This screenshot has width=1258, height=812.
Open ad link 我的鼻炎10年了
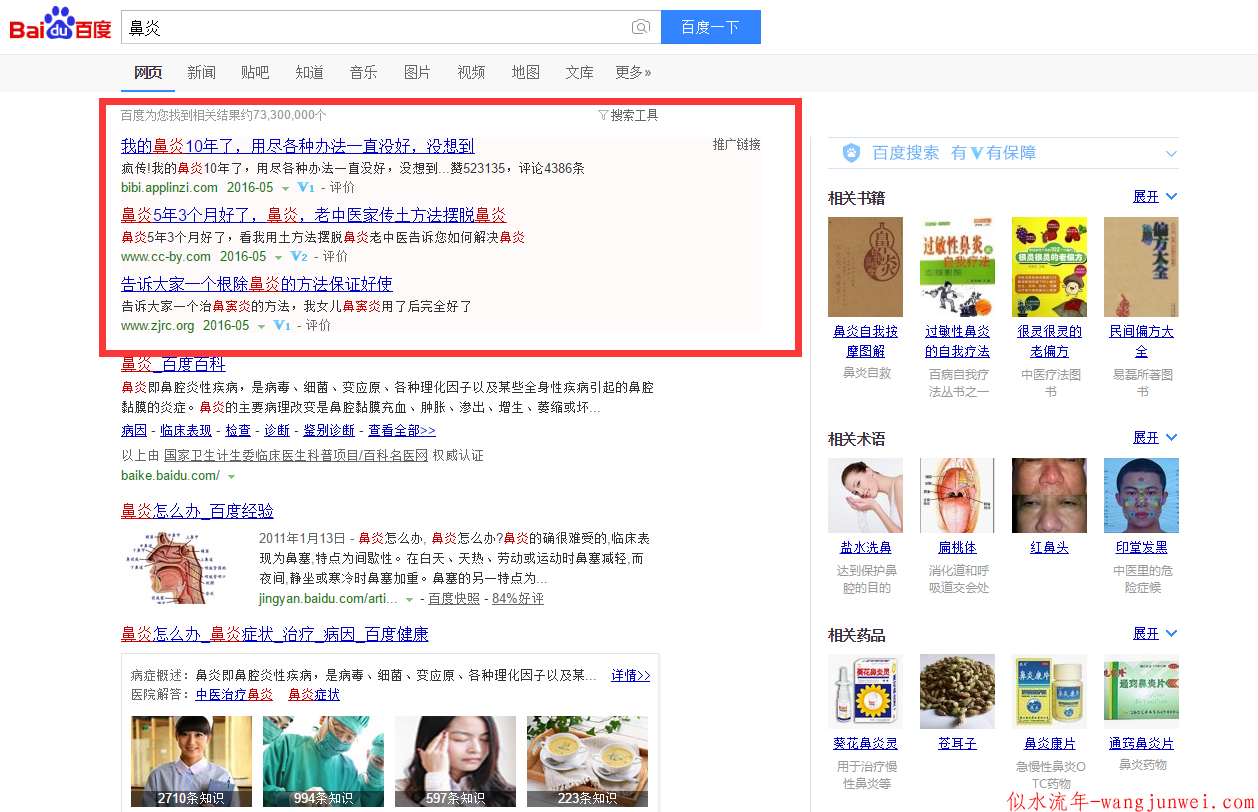coord(298,146)
